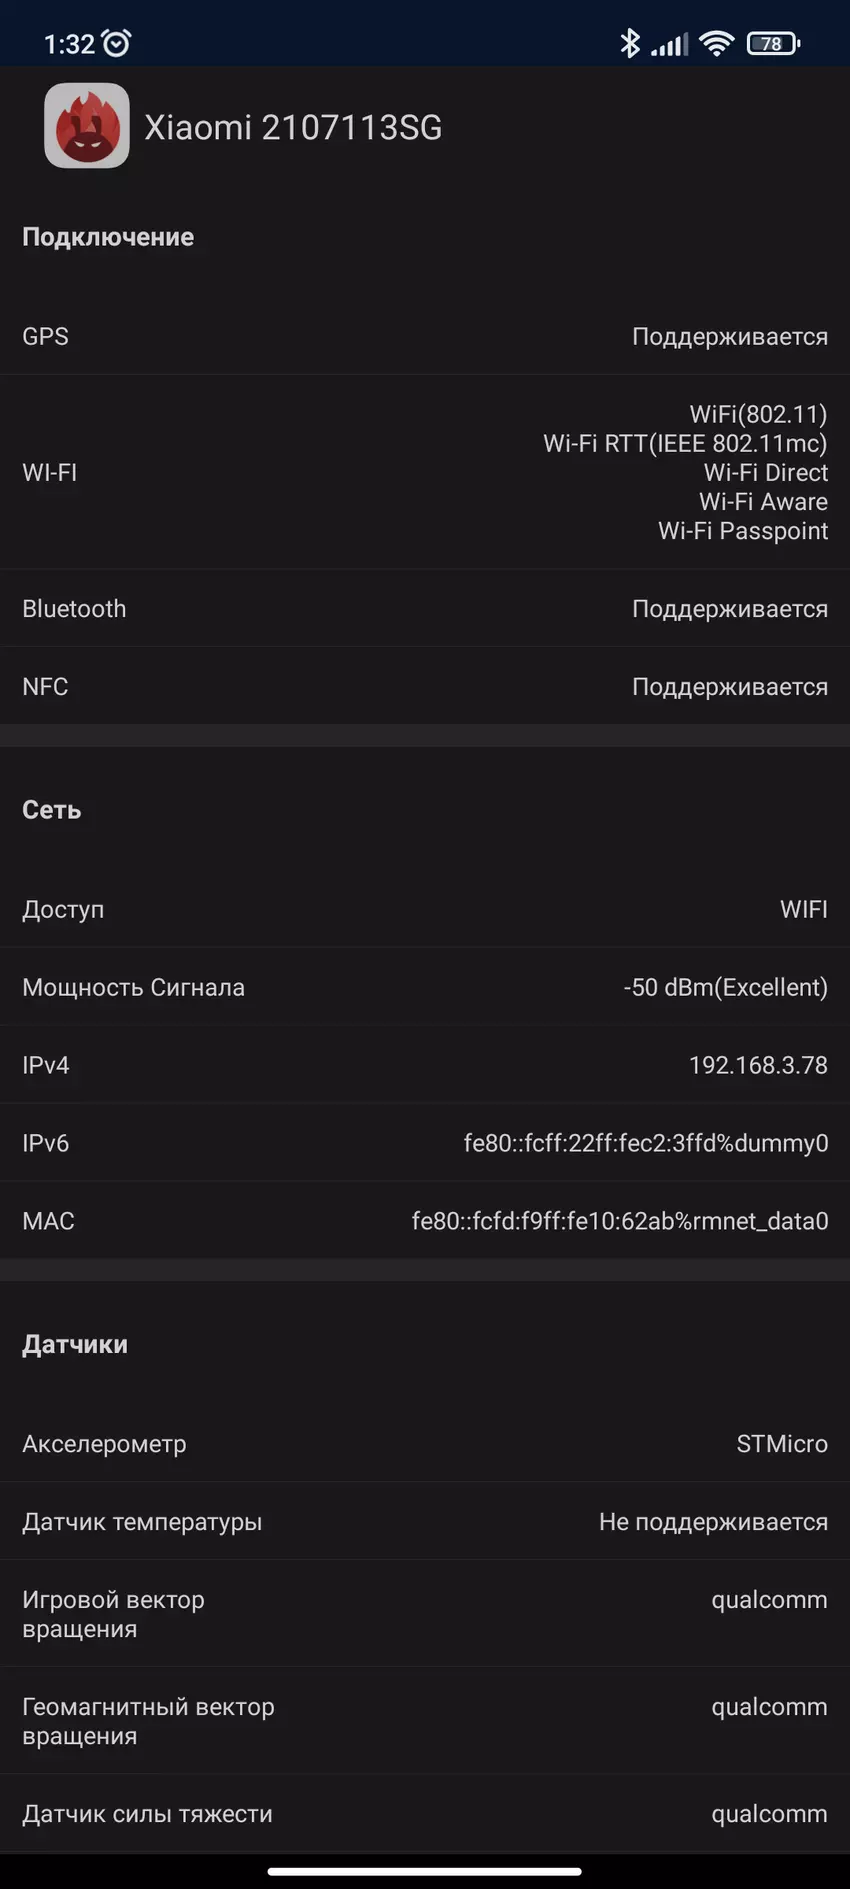Tap the Wi-Fi status bar icon
Screen dimensions: 850x1889
[716, 43]
